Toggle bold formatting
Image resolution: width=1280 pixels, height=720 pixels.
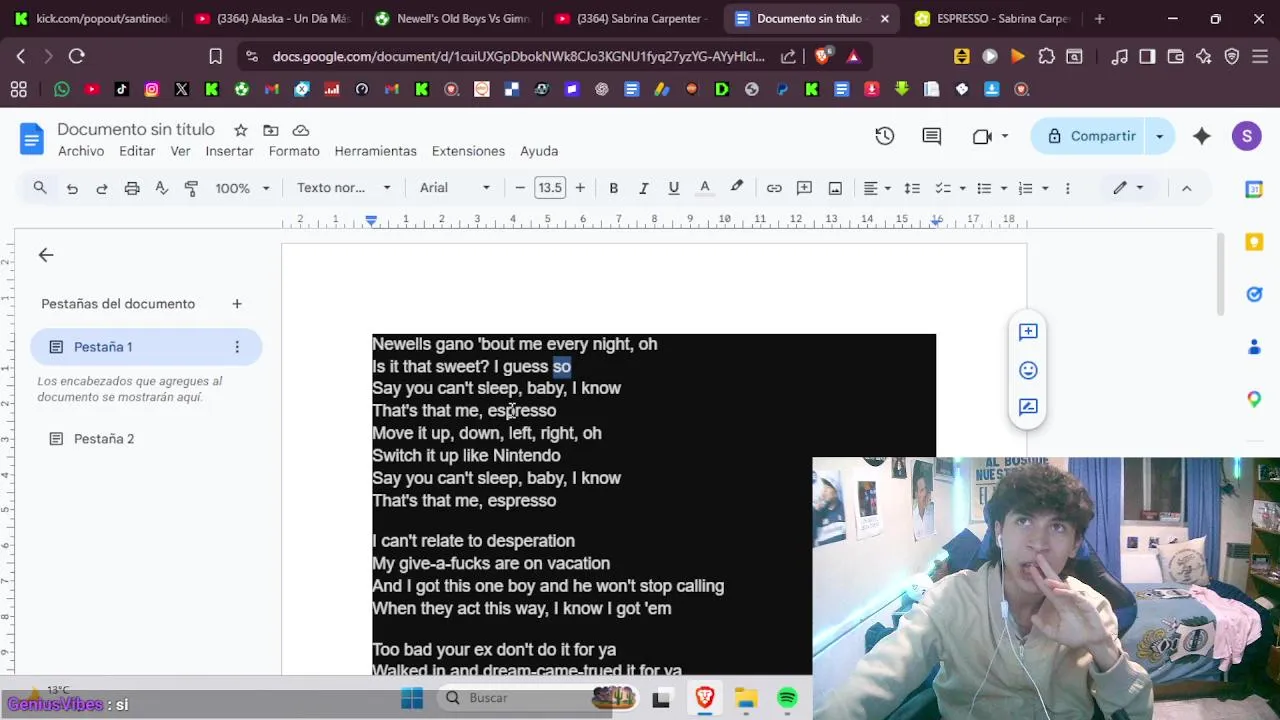click(x=614, y=188)
